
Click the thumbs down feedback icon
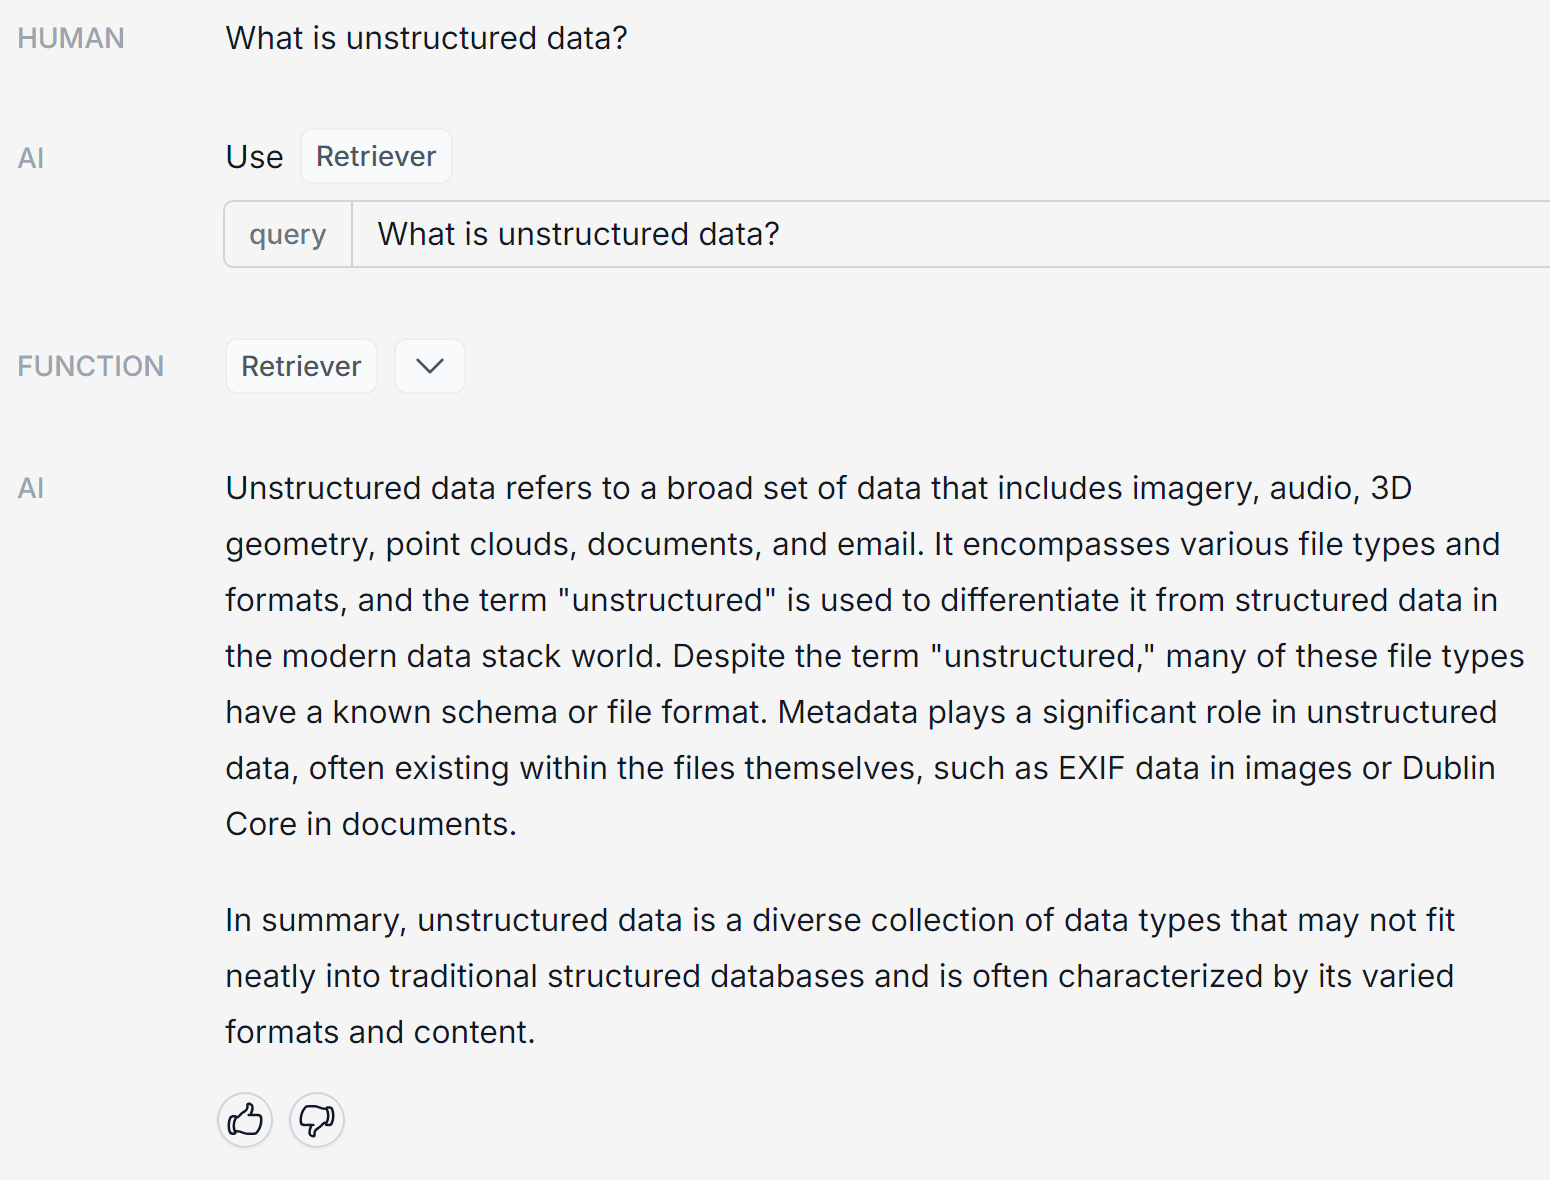tap(317, 1120)
